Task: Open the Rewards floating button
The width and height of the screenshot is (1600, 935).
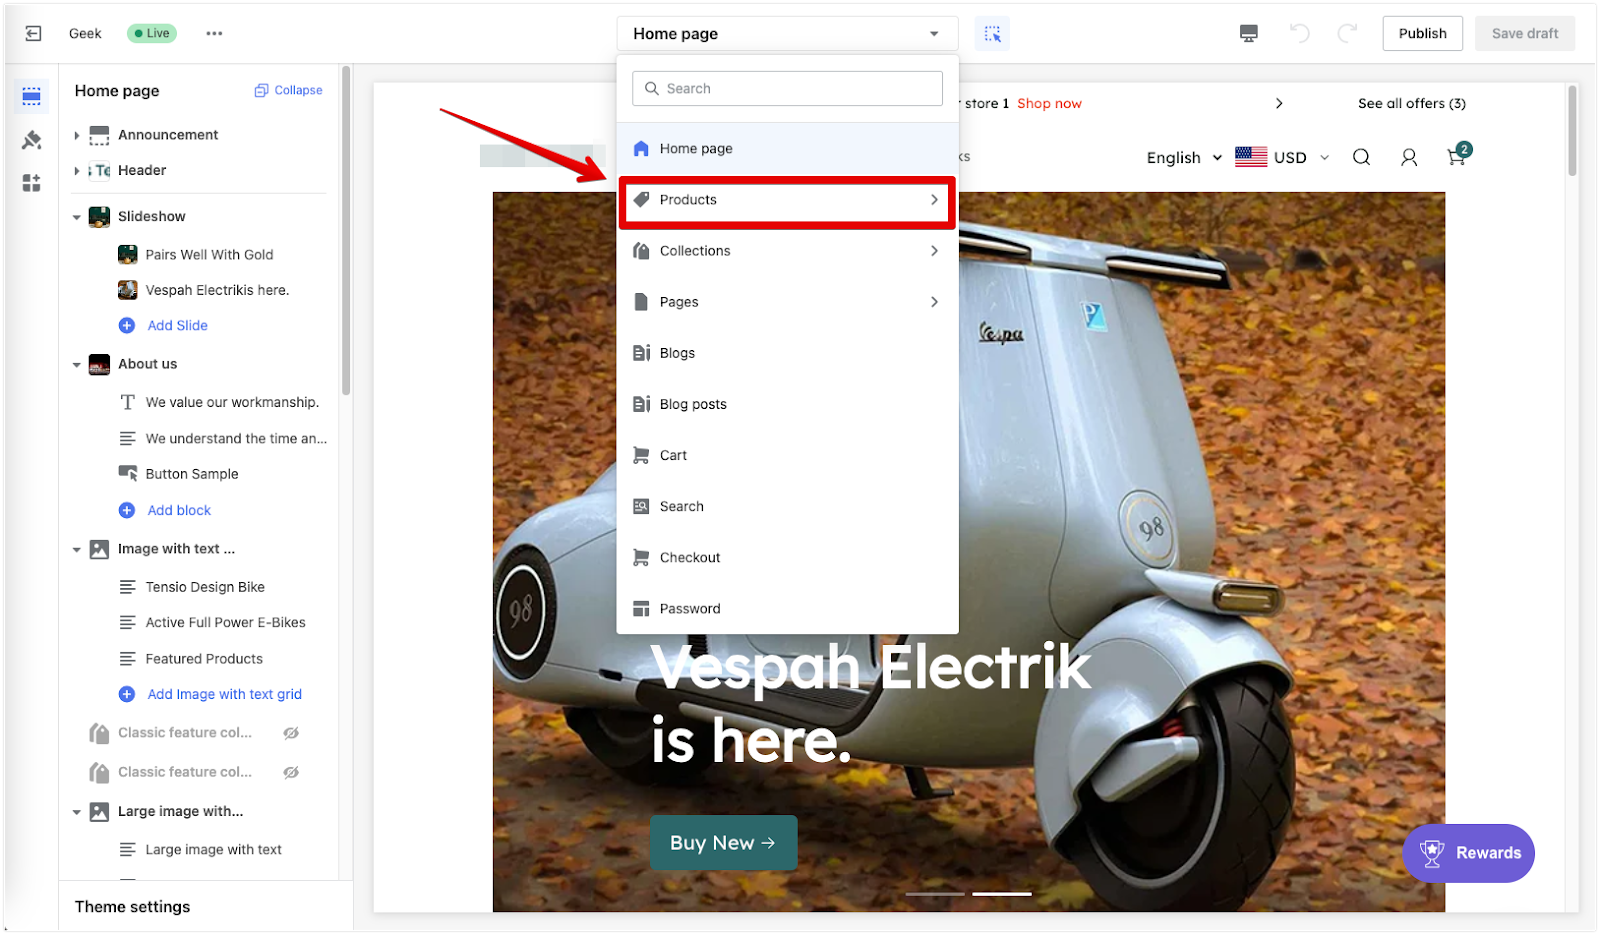Action: (x=1468, y=853)
